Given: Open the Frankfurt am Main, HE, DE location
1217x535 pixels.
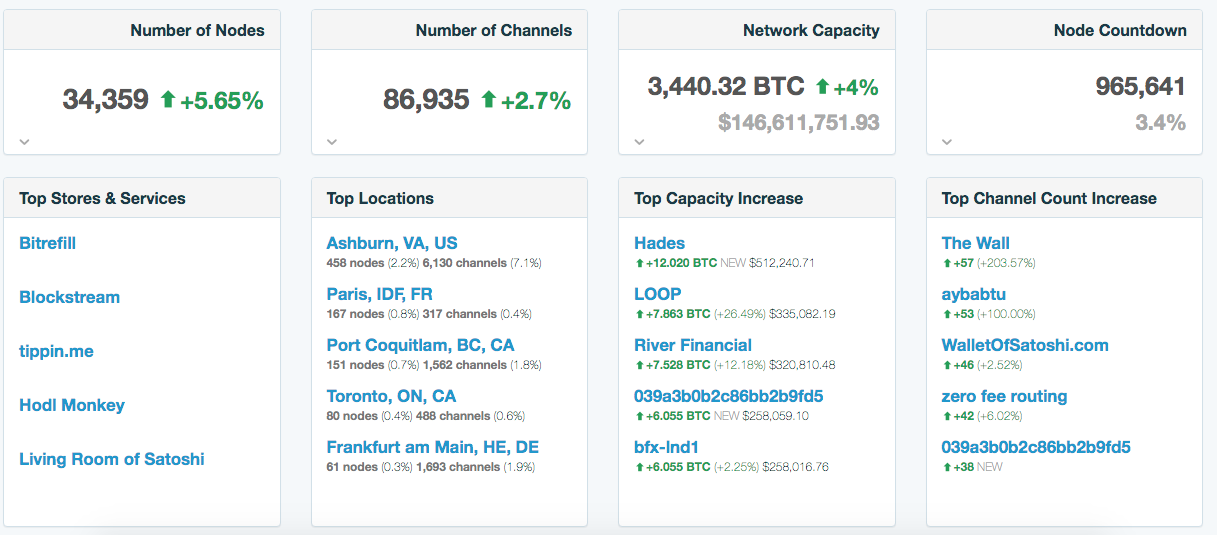Looking at the screenshot, I should (432, 447).
